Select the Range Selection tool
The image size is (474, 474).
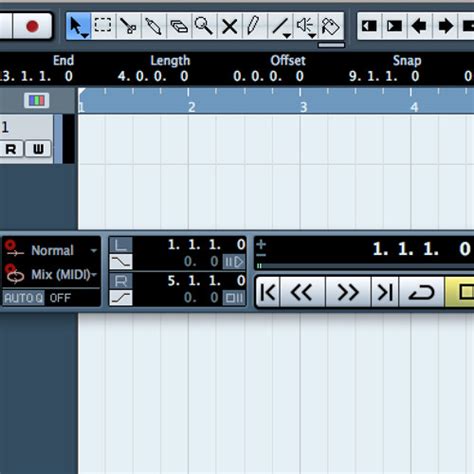pyautogui.click(x=103, y=26)
